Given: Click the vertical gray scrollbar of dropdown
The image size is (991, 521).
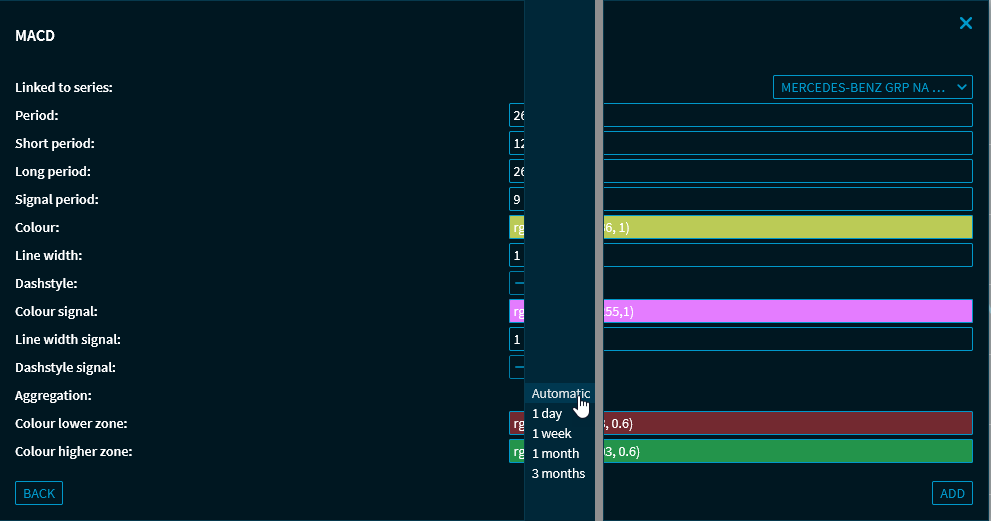Looking at the screenshot, I should tap(599, 260).
